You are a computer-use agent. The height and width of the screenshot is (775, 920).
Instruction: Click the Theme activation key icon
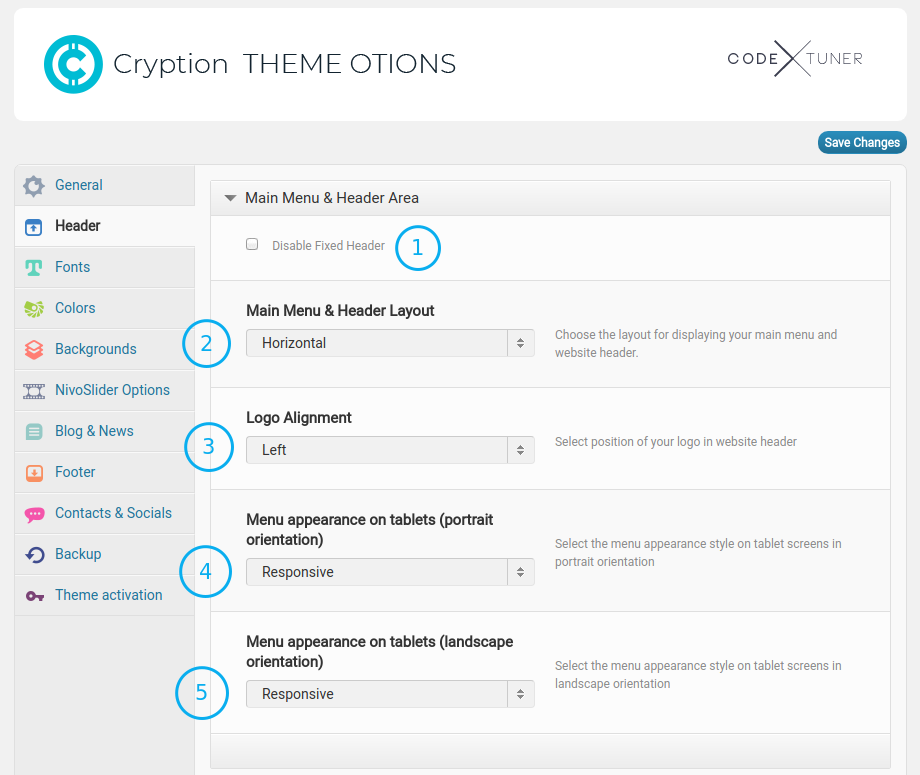tap(34, 595)
